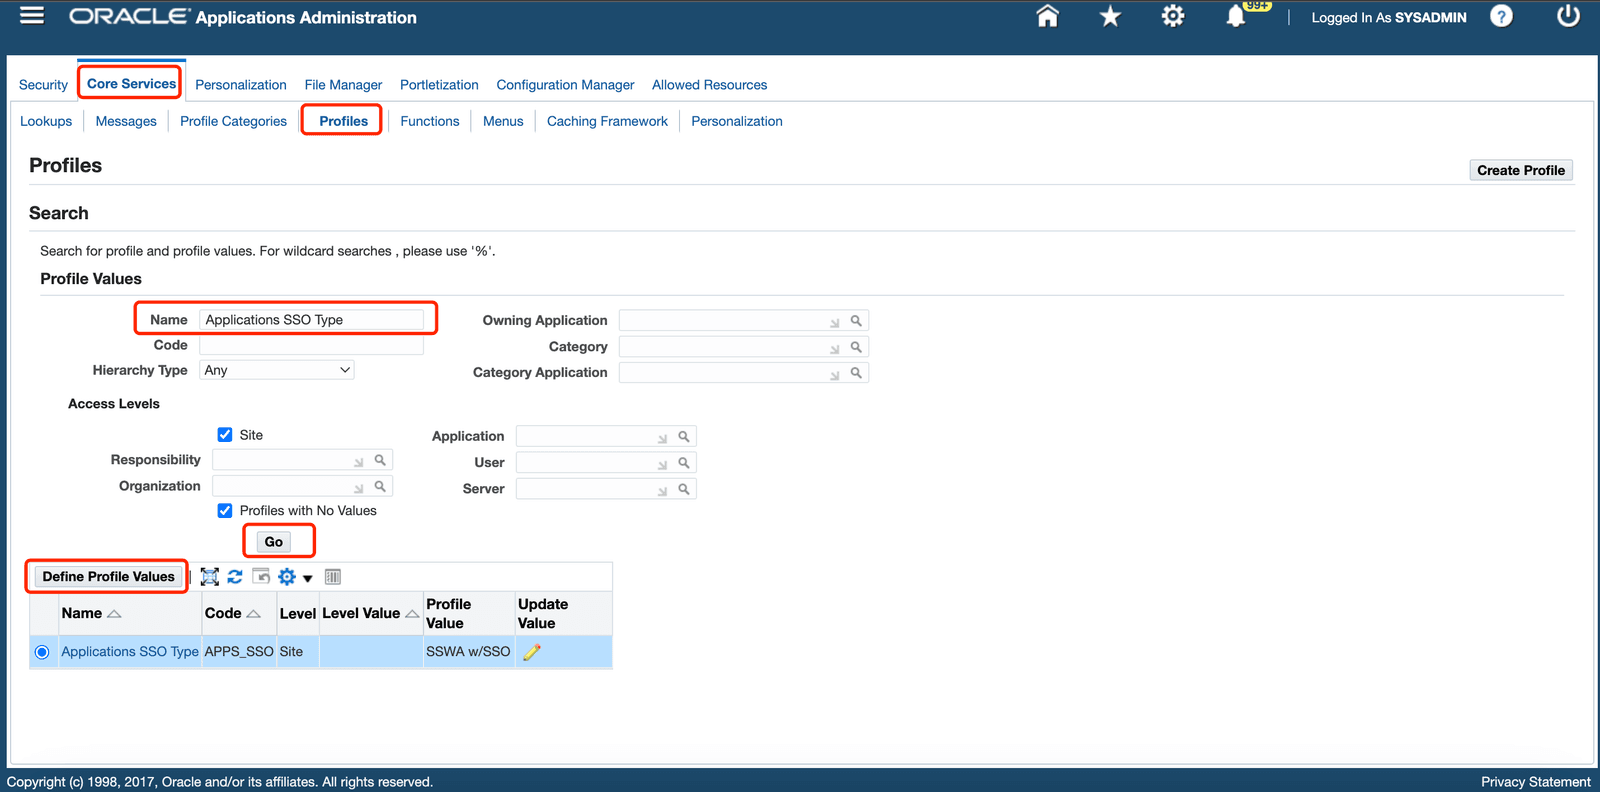Viewport: 1600px width, 792px height.
Task: Open table settings gear icon
Action: [x=287, y=577]
